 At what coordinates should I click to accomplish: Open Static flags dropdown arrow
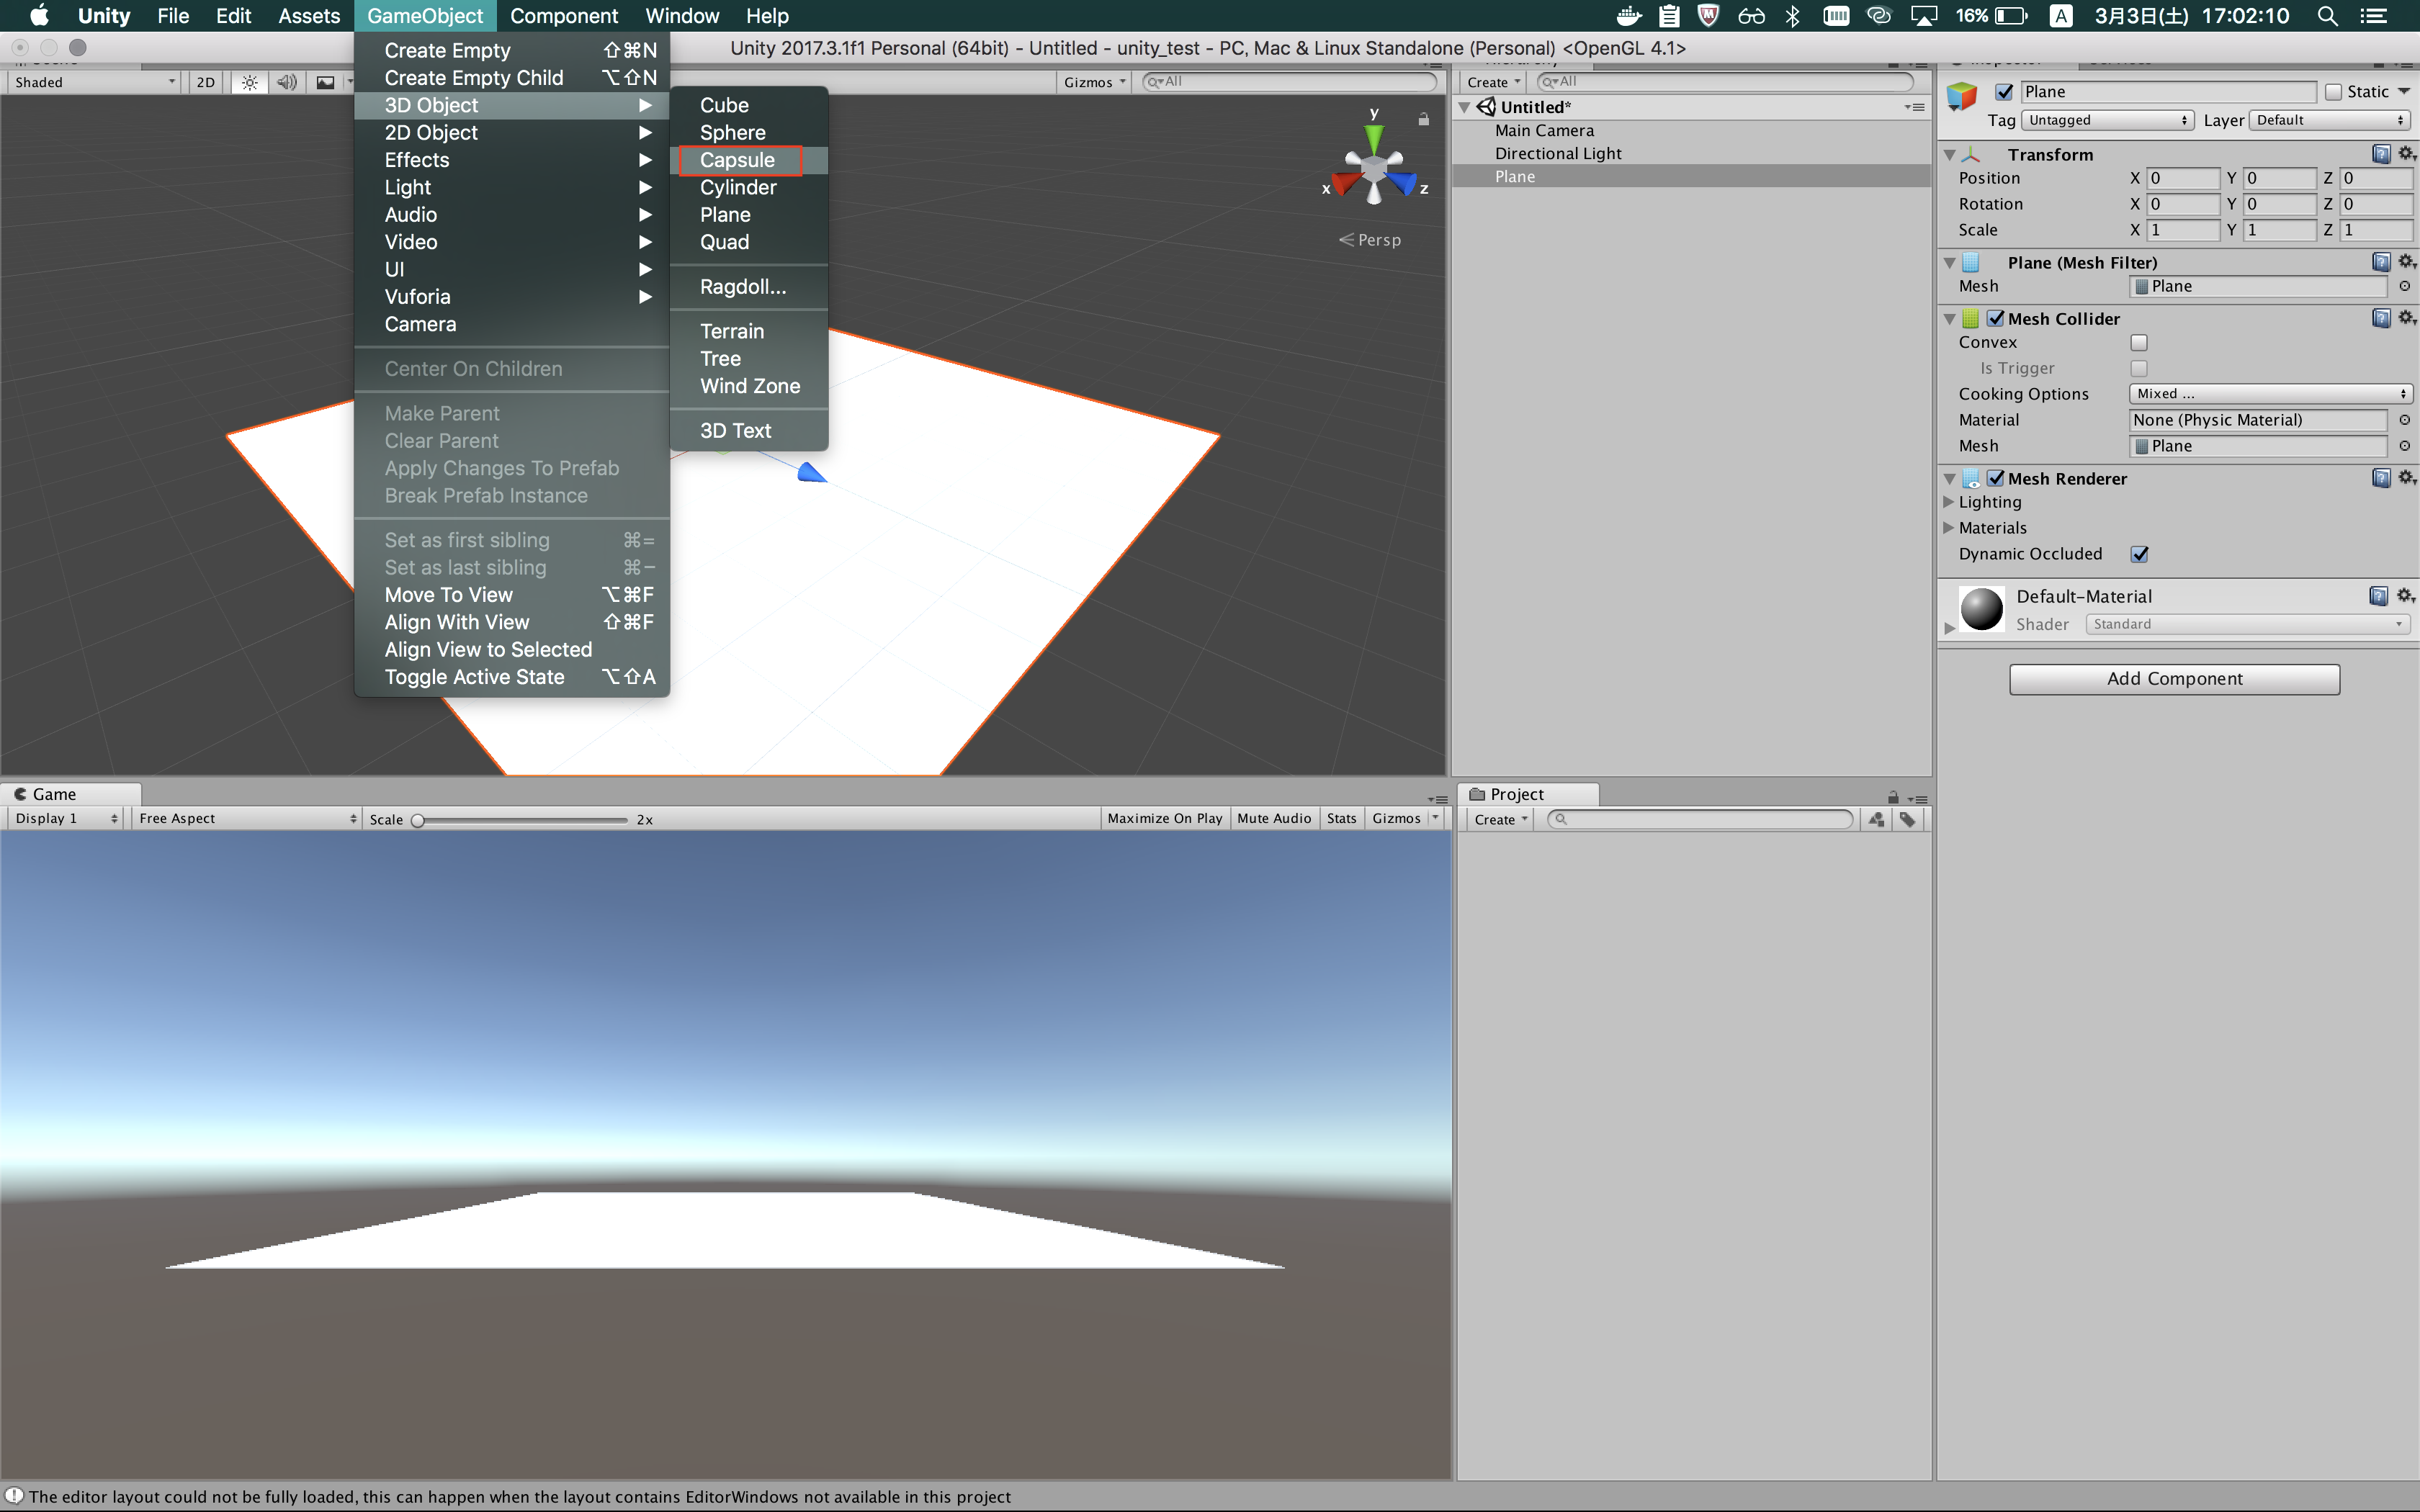click(2404, 92)
